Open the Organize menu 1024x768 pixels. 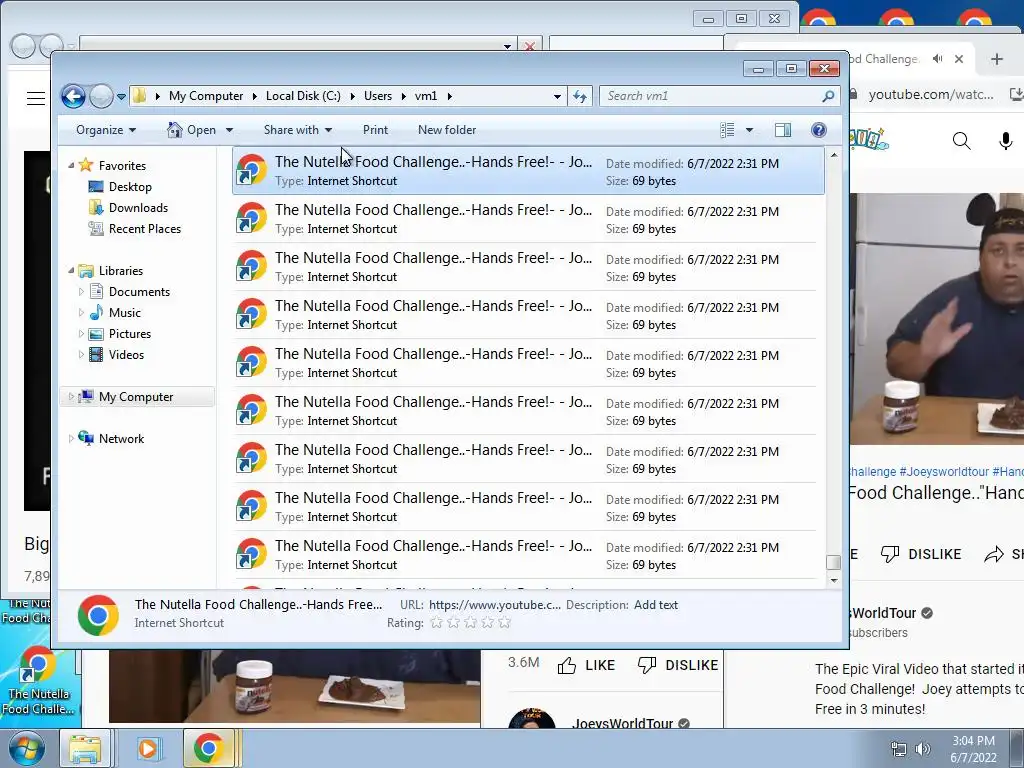pyautogui.click(x=106, y=130)
